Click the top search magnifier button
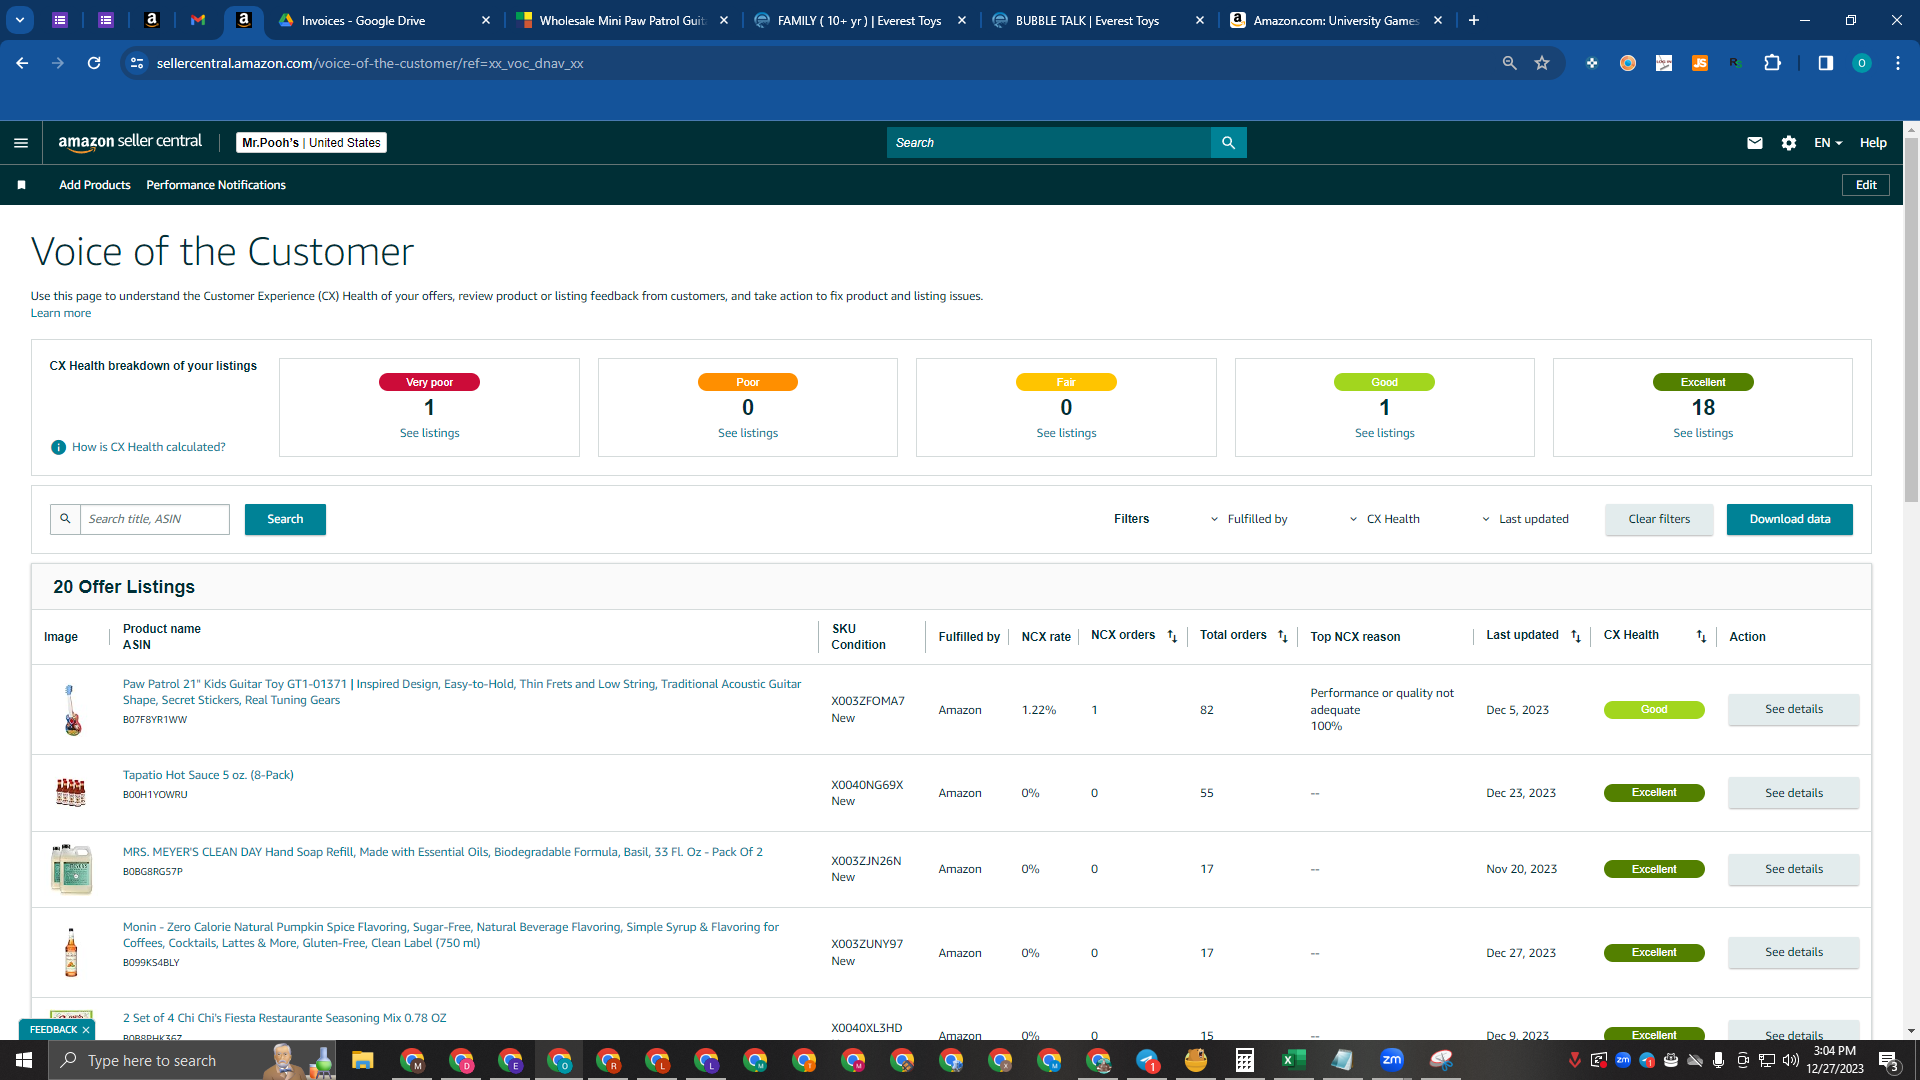1920x1080 pixels. [1228, 143]
